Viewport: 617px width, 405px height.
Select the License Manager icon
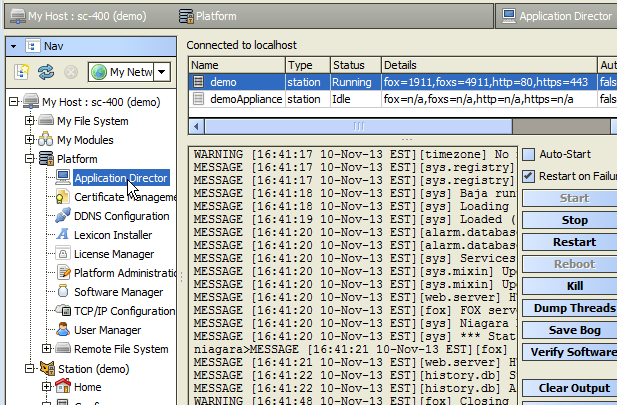click(x=63, y=254)
